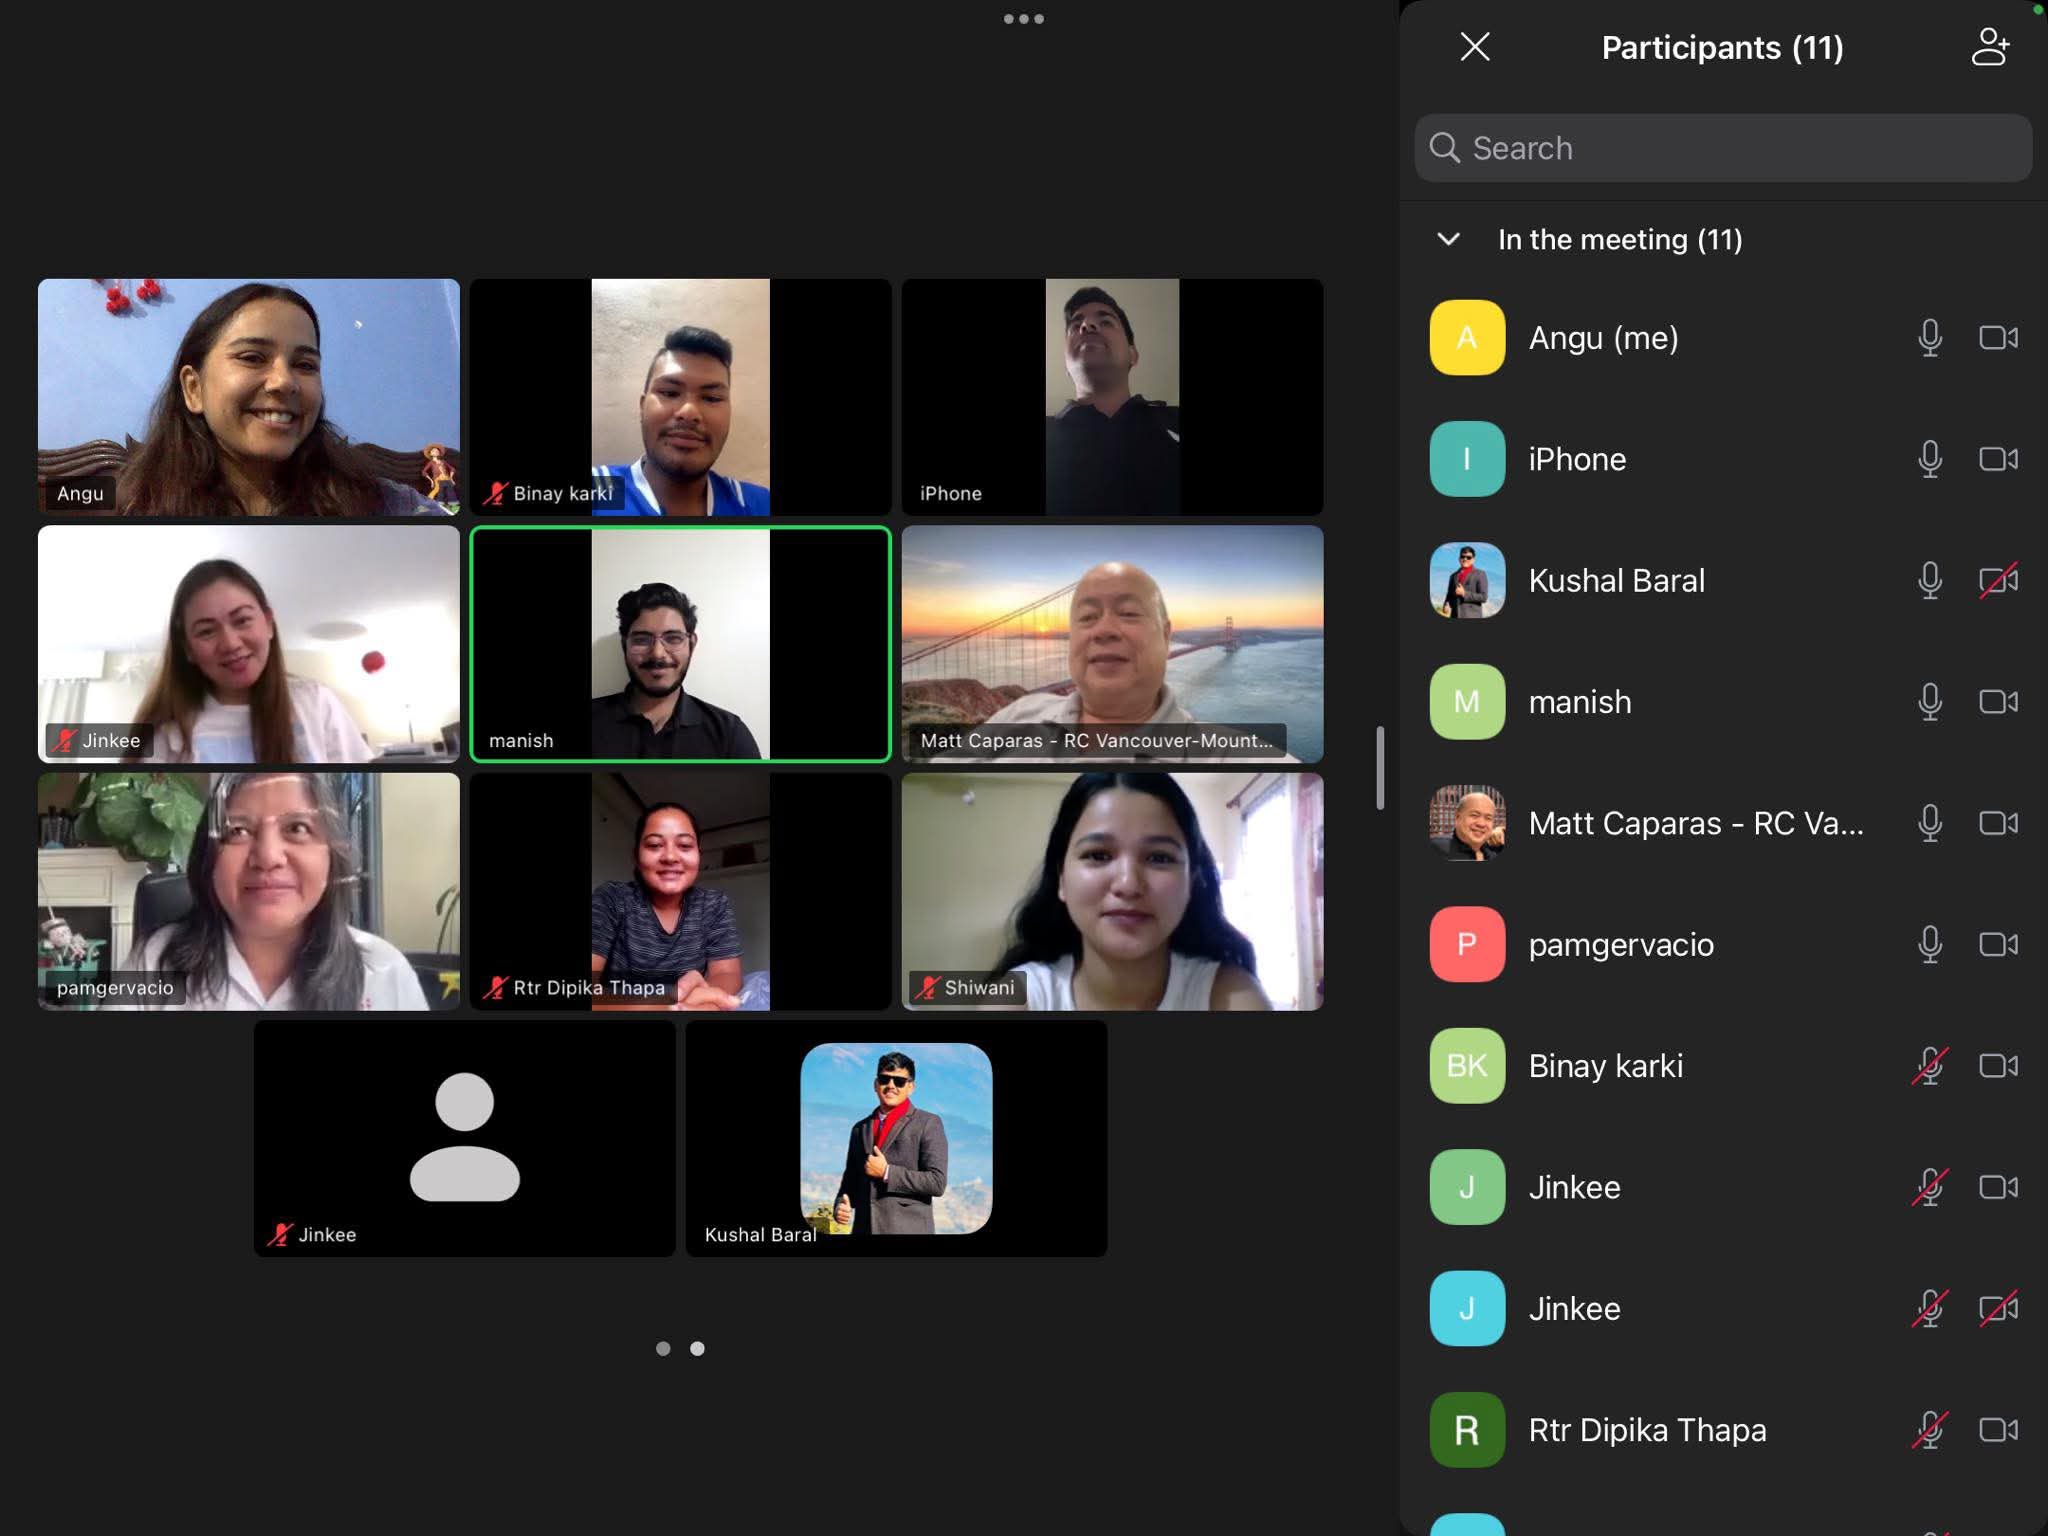Click the invite participant icon
This screenshot has width=2048, height=1536.
[1990, 47]
